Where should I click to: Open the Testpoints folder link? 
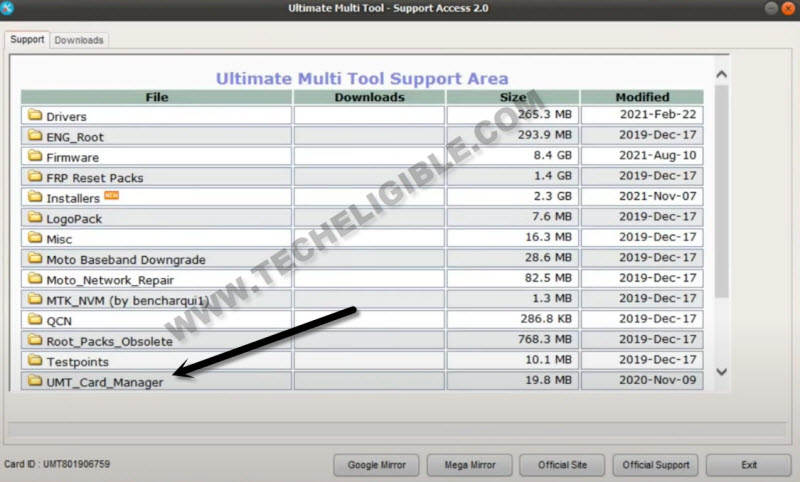[x=78, y=362]
